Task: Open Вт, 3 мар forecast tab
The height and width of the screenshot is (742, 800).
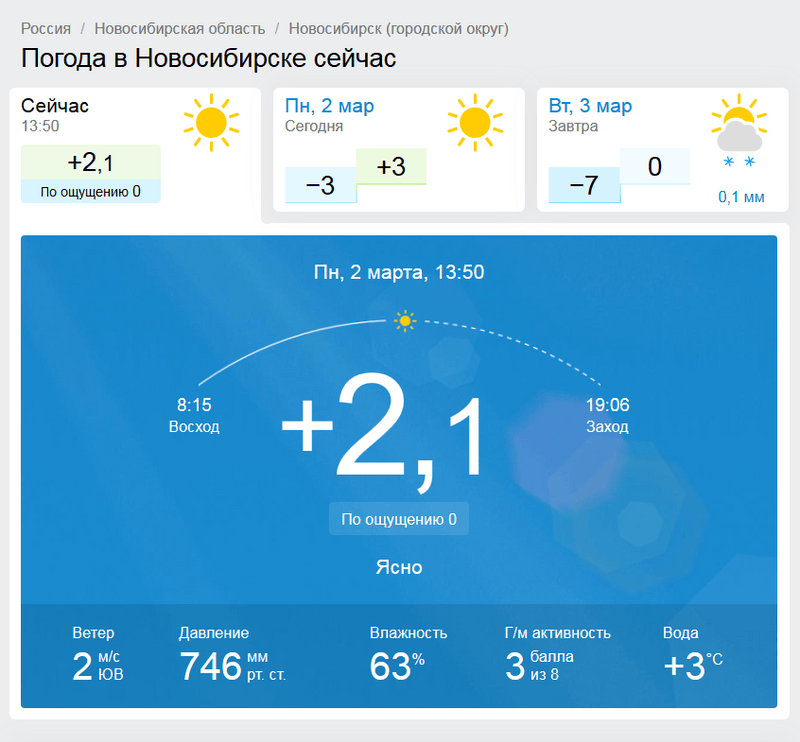Action: pos(663,150)
